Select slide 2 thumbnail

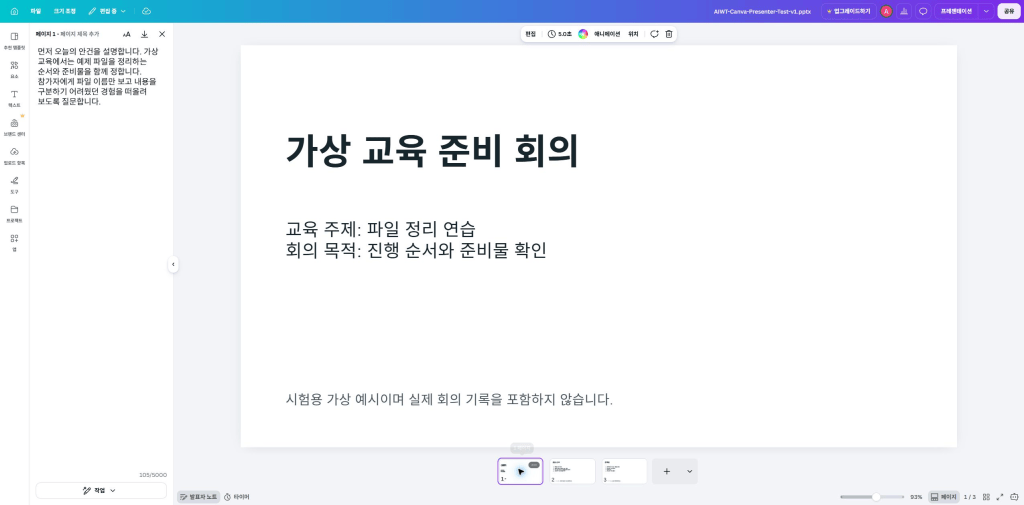point(572,471)
